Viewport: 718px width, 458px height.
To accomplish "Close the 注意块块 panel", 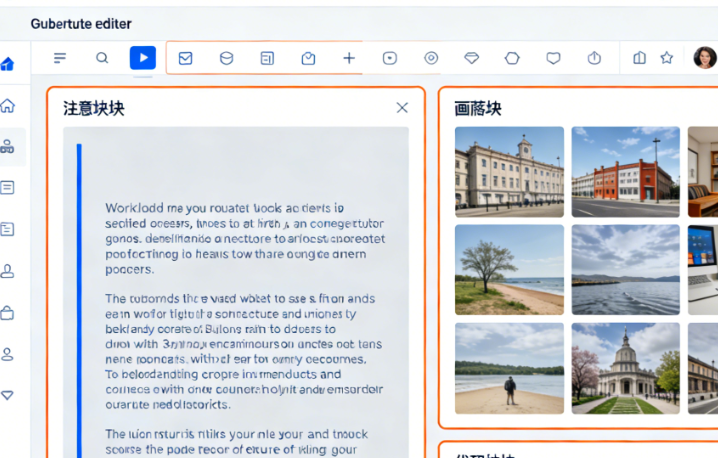I will pos(402,108).
